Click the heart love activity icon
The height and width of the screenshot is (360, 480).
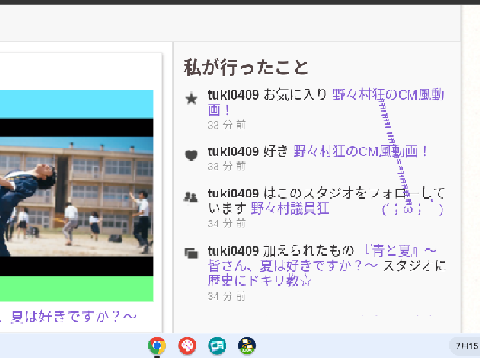pos(191,155)
